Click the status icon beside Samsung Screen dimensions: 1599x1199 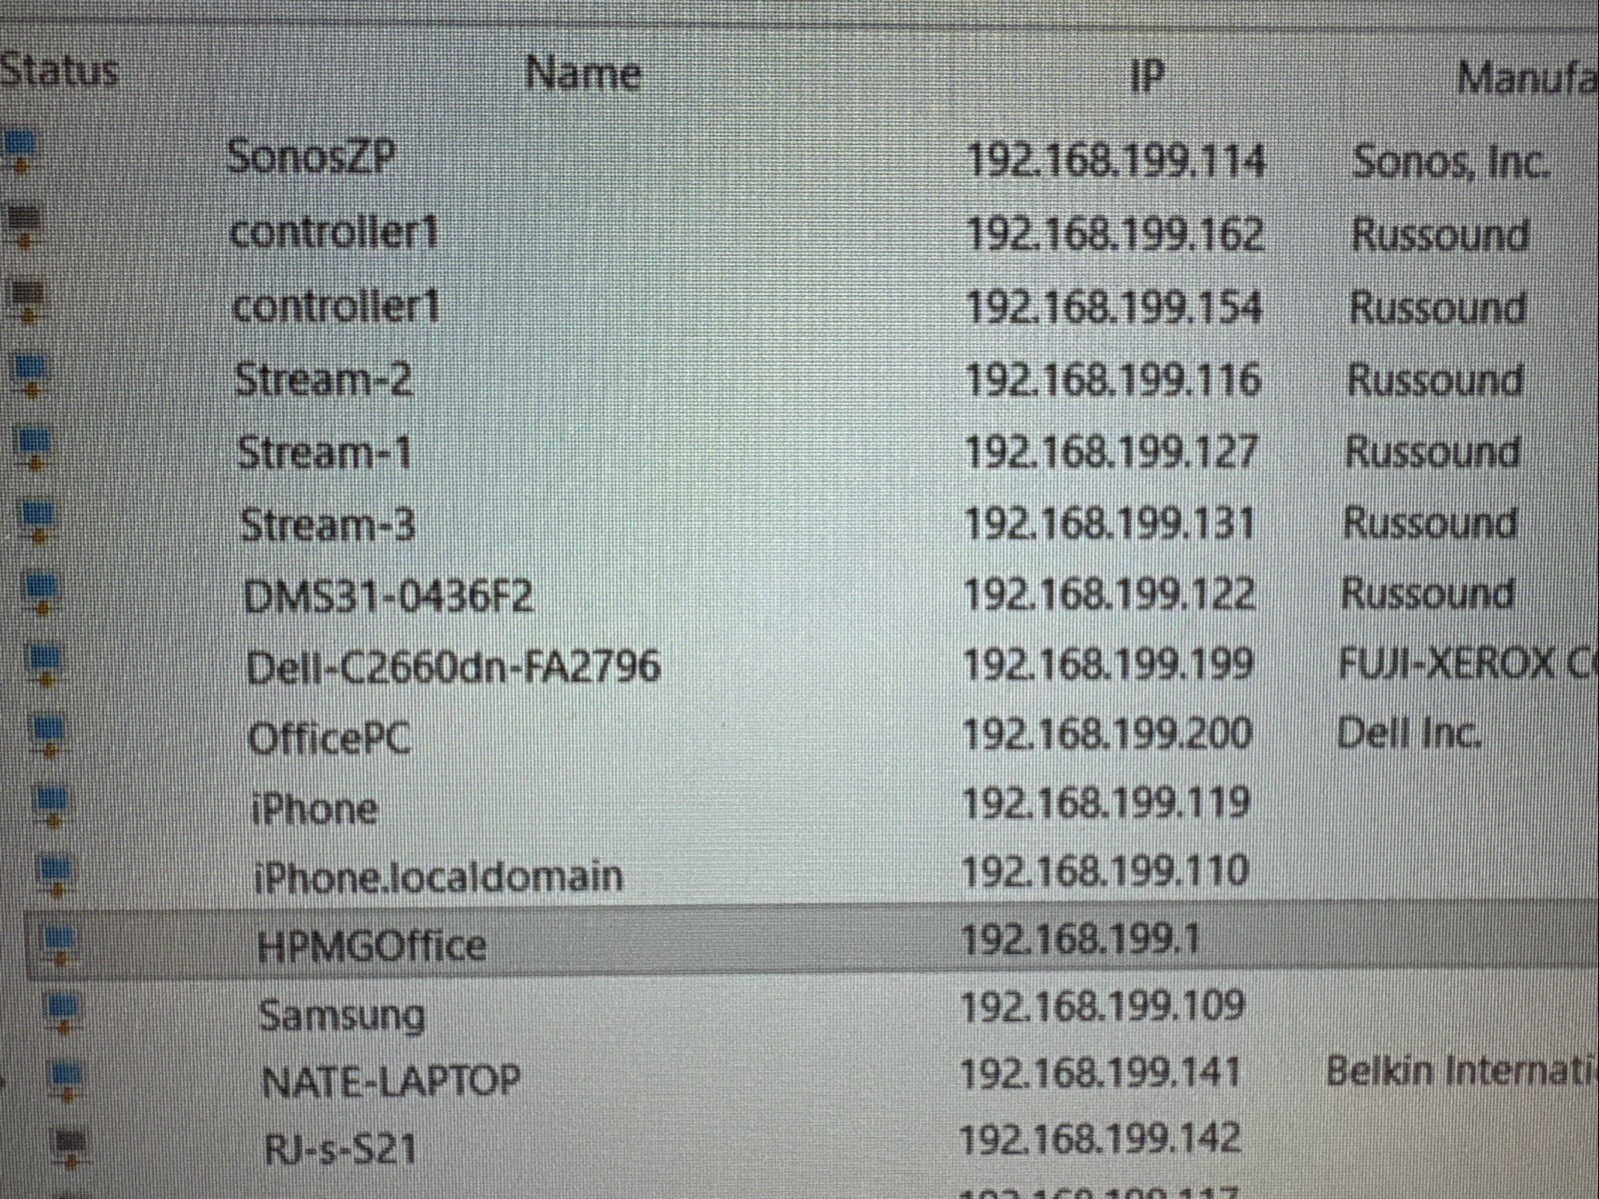click(63, 1012)
